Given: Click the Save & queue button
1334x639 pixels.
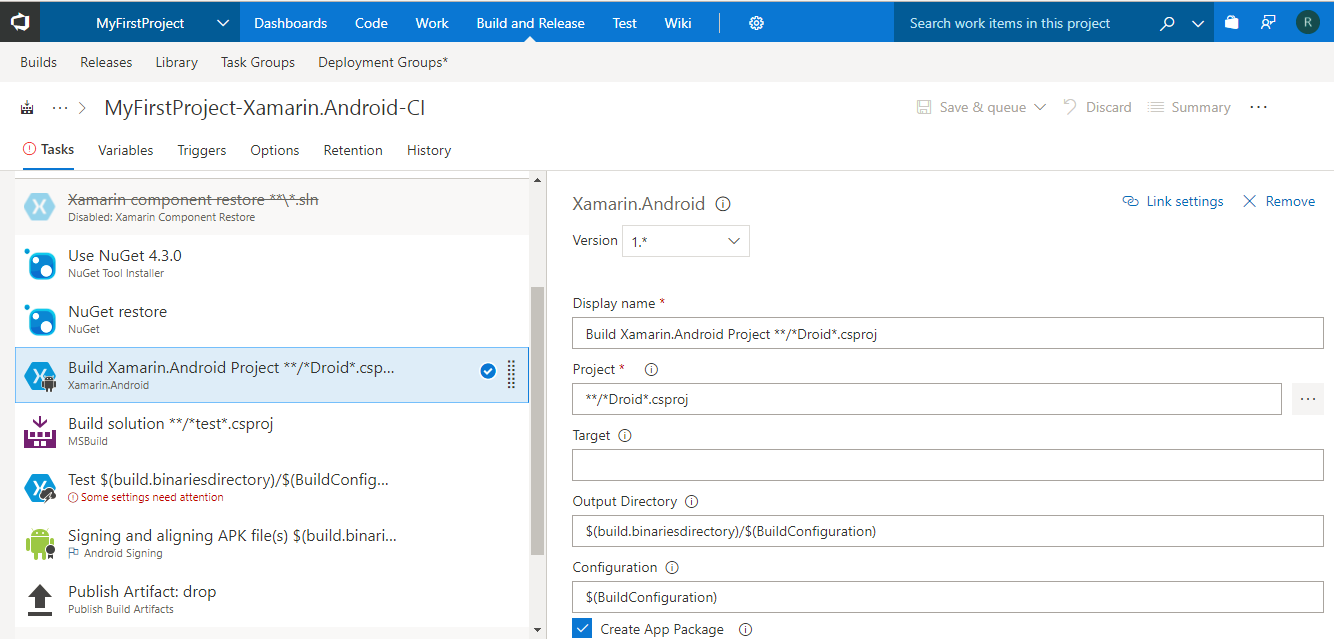Looking at the screenshot, I should 972,107.
